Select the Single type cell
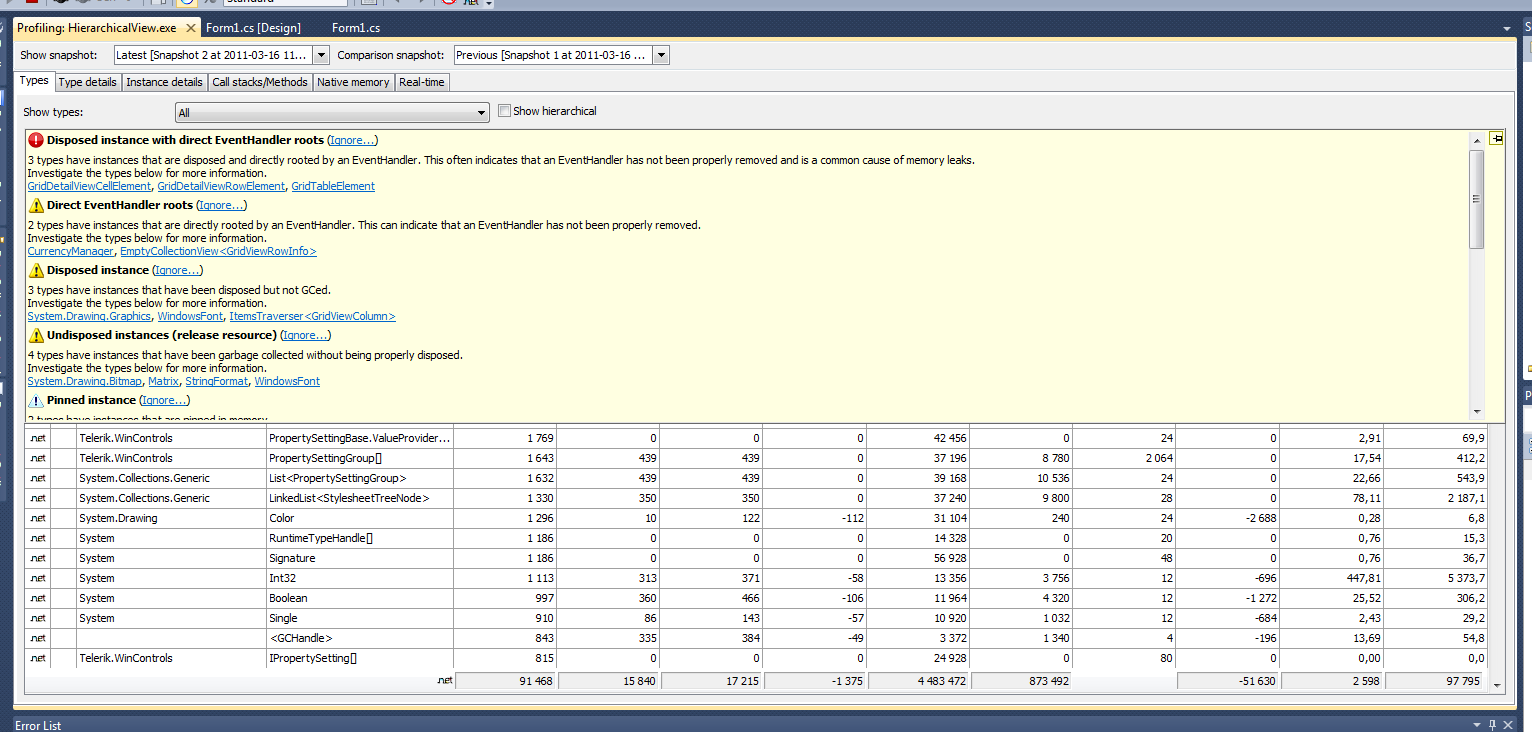The image size is (1532, 732). 360,618
